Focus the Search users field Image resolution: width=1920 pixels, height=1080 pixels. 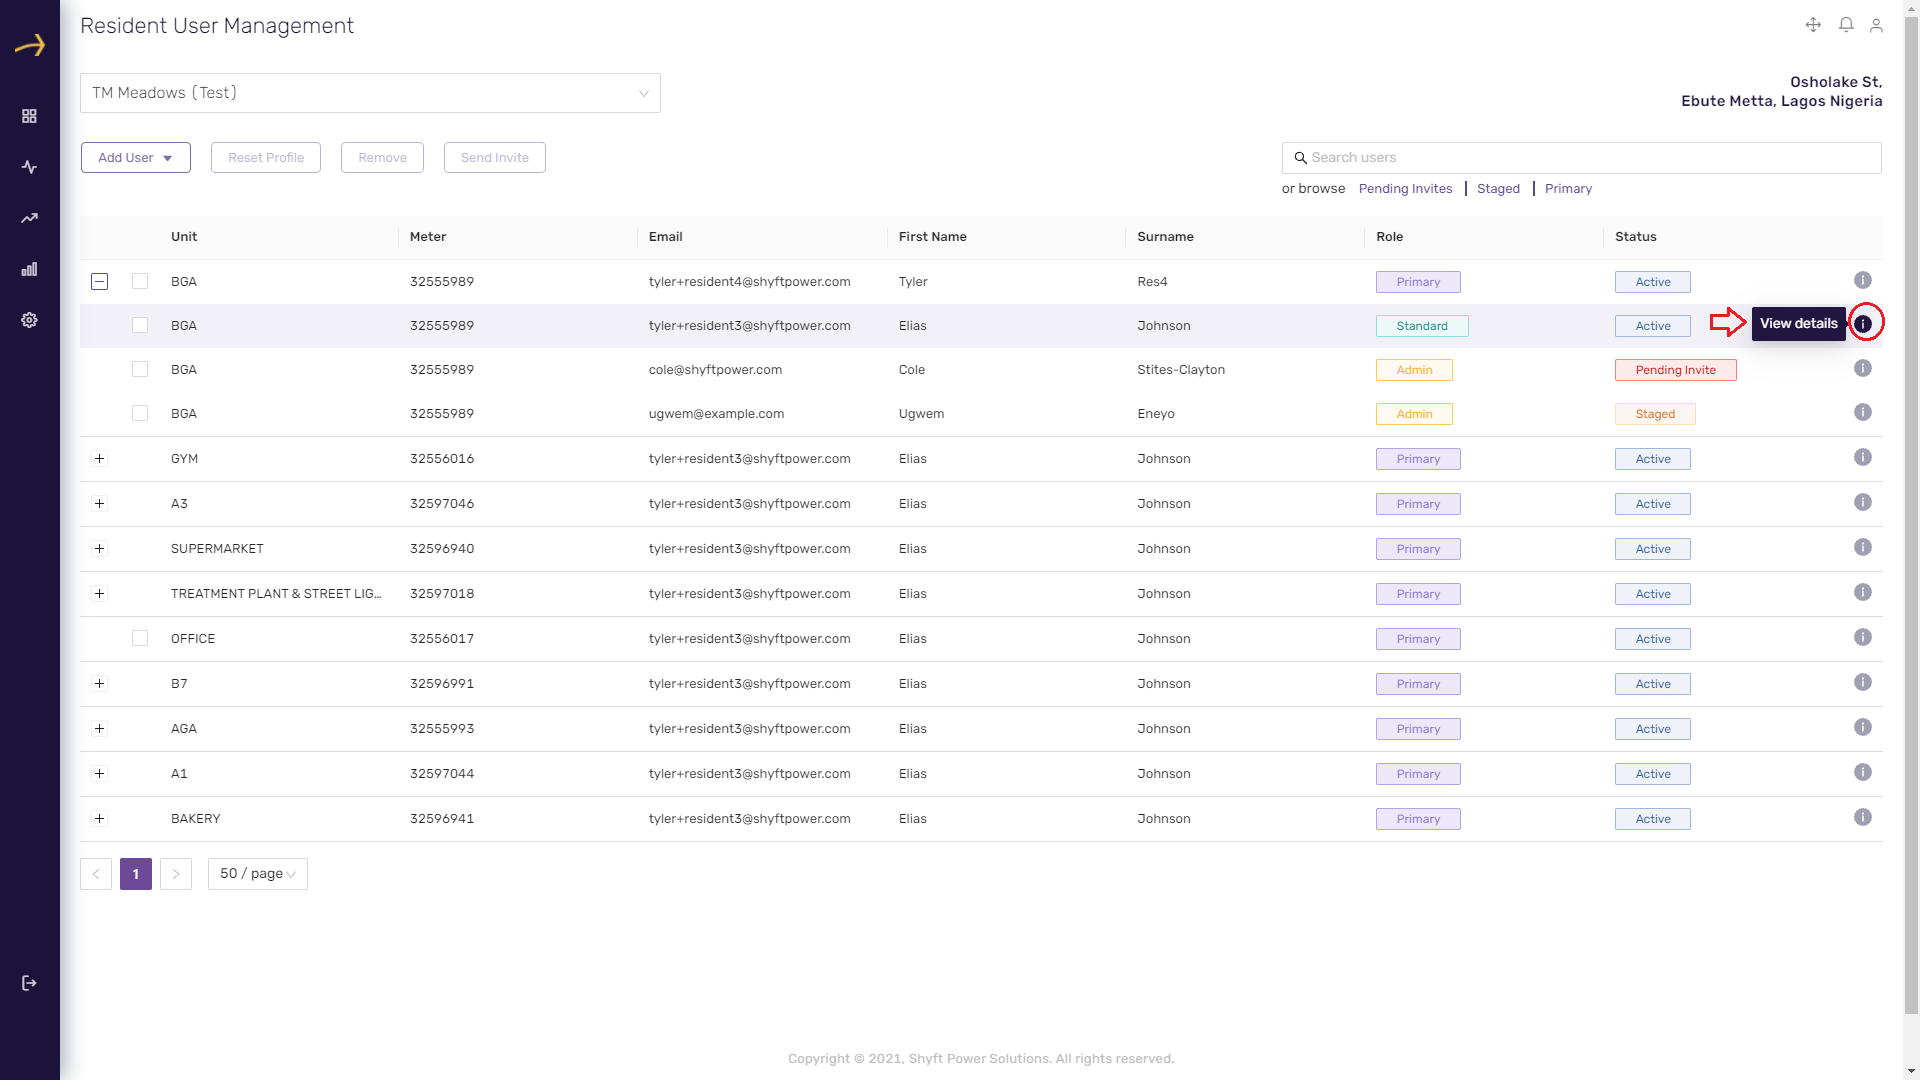click(1582, 158)
